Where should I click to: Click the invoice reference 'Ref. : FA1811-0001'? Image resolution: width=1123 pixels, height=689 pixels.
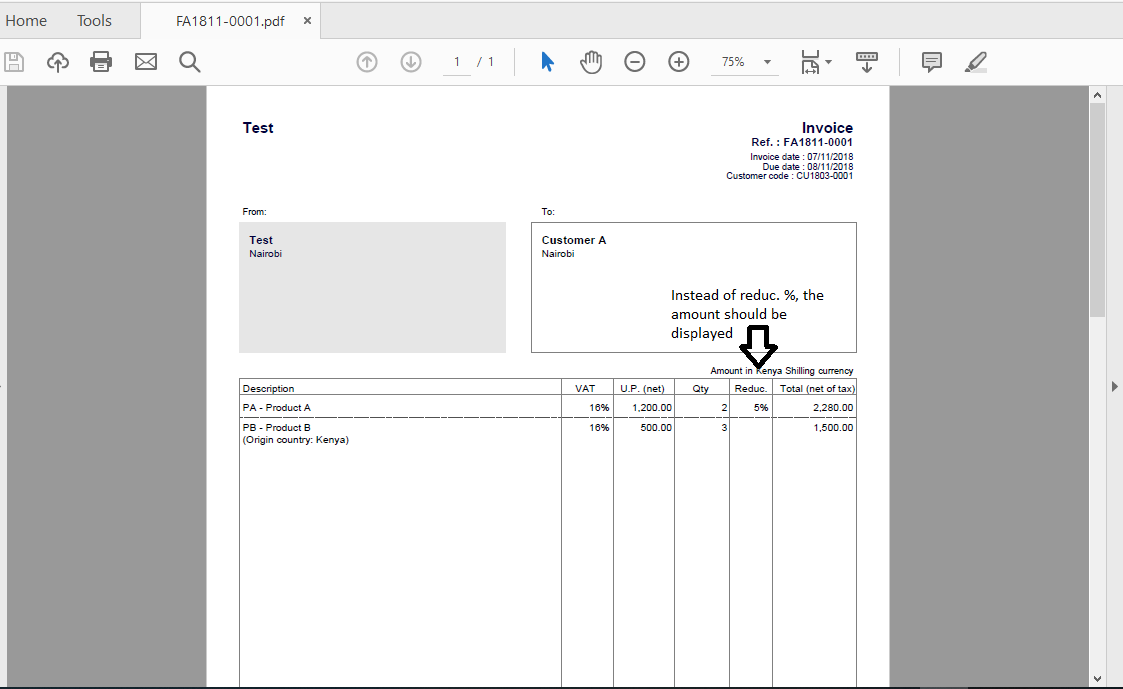click(801, 143)
